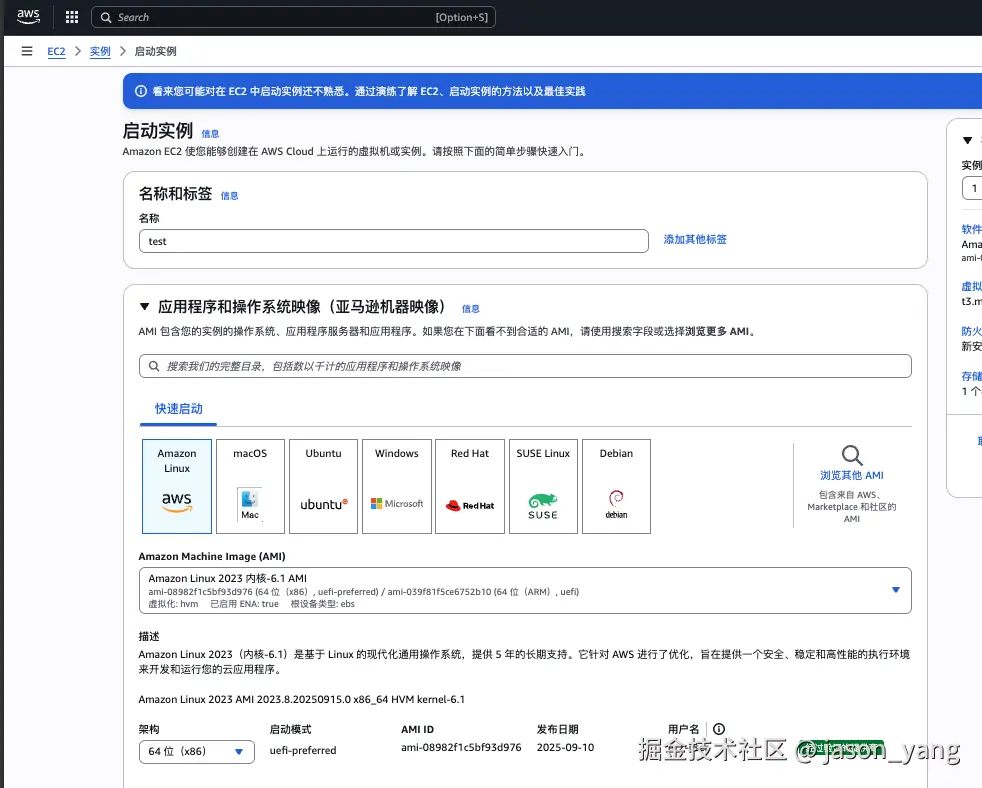This screenshot has height=788, width=982.
Task: Select the macOS AMI tile
Action: (x=250, y=486)
